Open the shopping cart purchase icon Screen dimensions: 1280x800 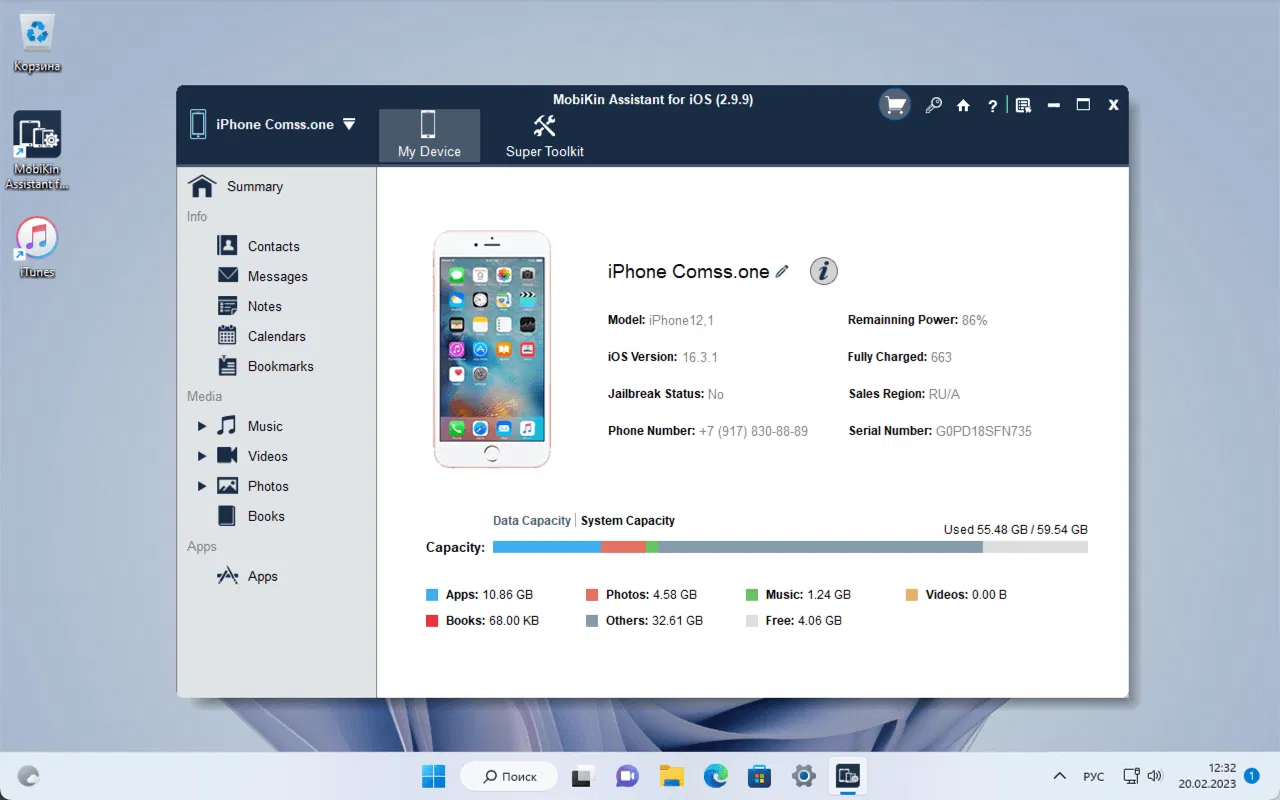point(894,105)
